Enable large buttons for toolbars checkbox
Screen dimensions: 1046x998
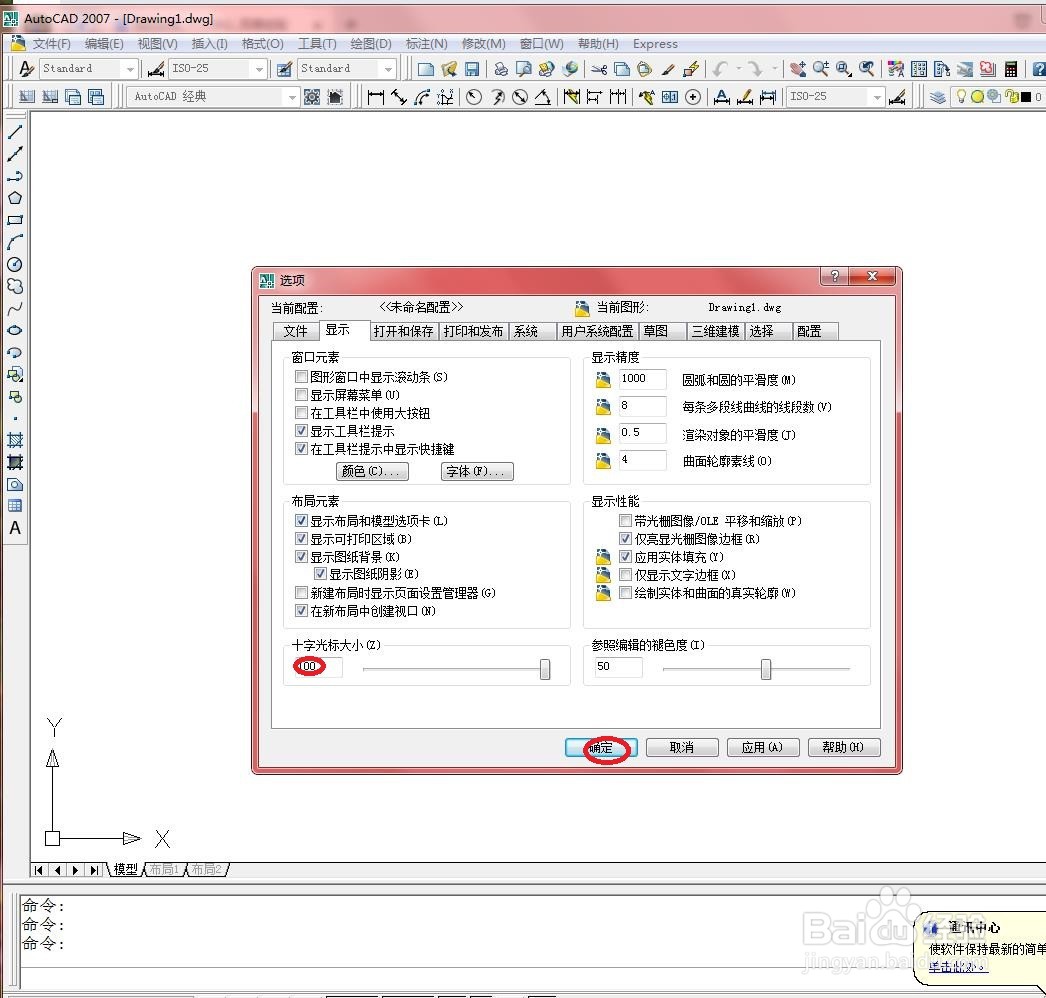coord(301,413)
